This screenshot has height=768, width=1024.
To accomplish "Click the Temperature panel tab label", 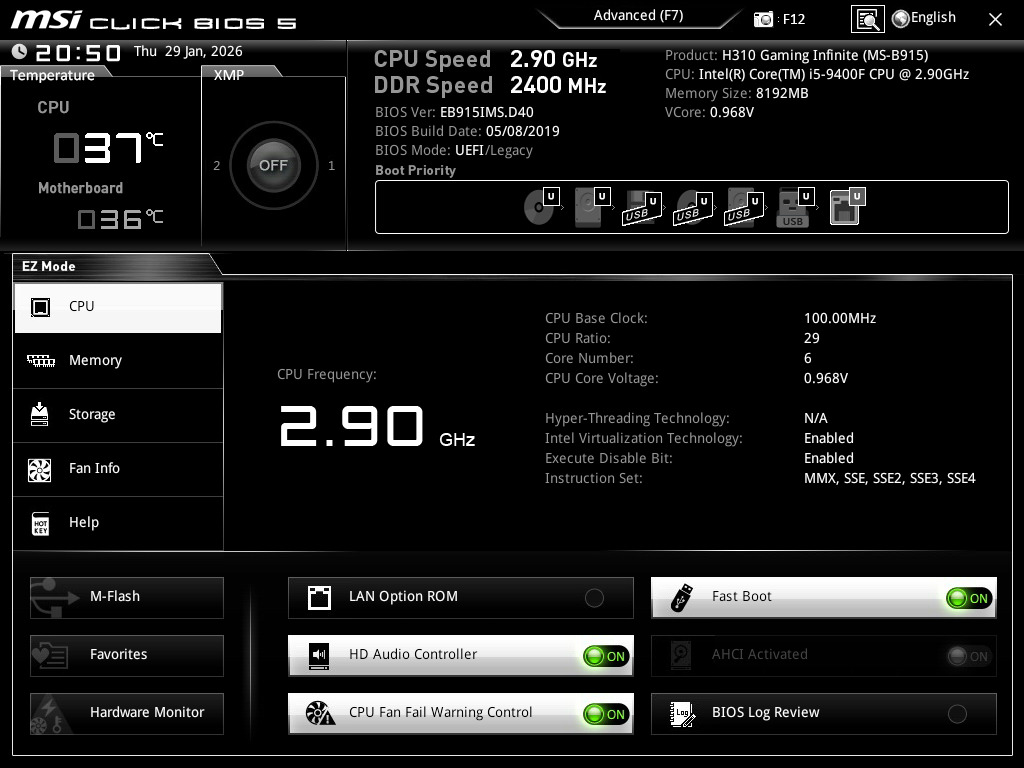I will (52, 75).
